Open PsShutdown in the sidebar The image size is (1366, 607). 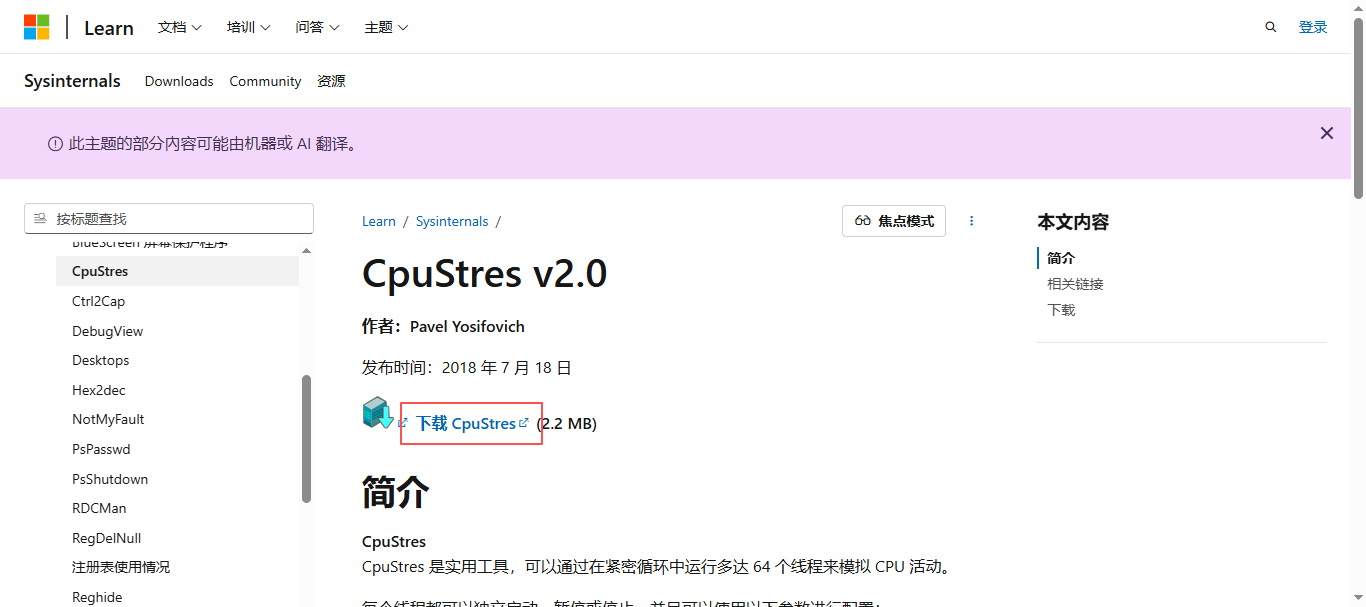(x=110, y=479)
